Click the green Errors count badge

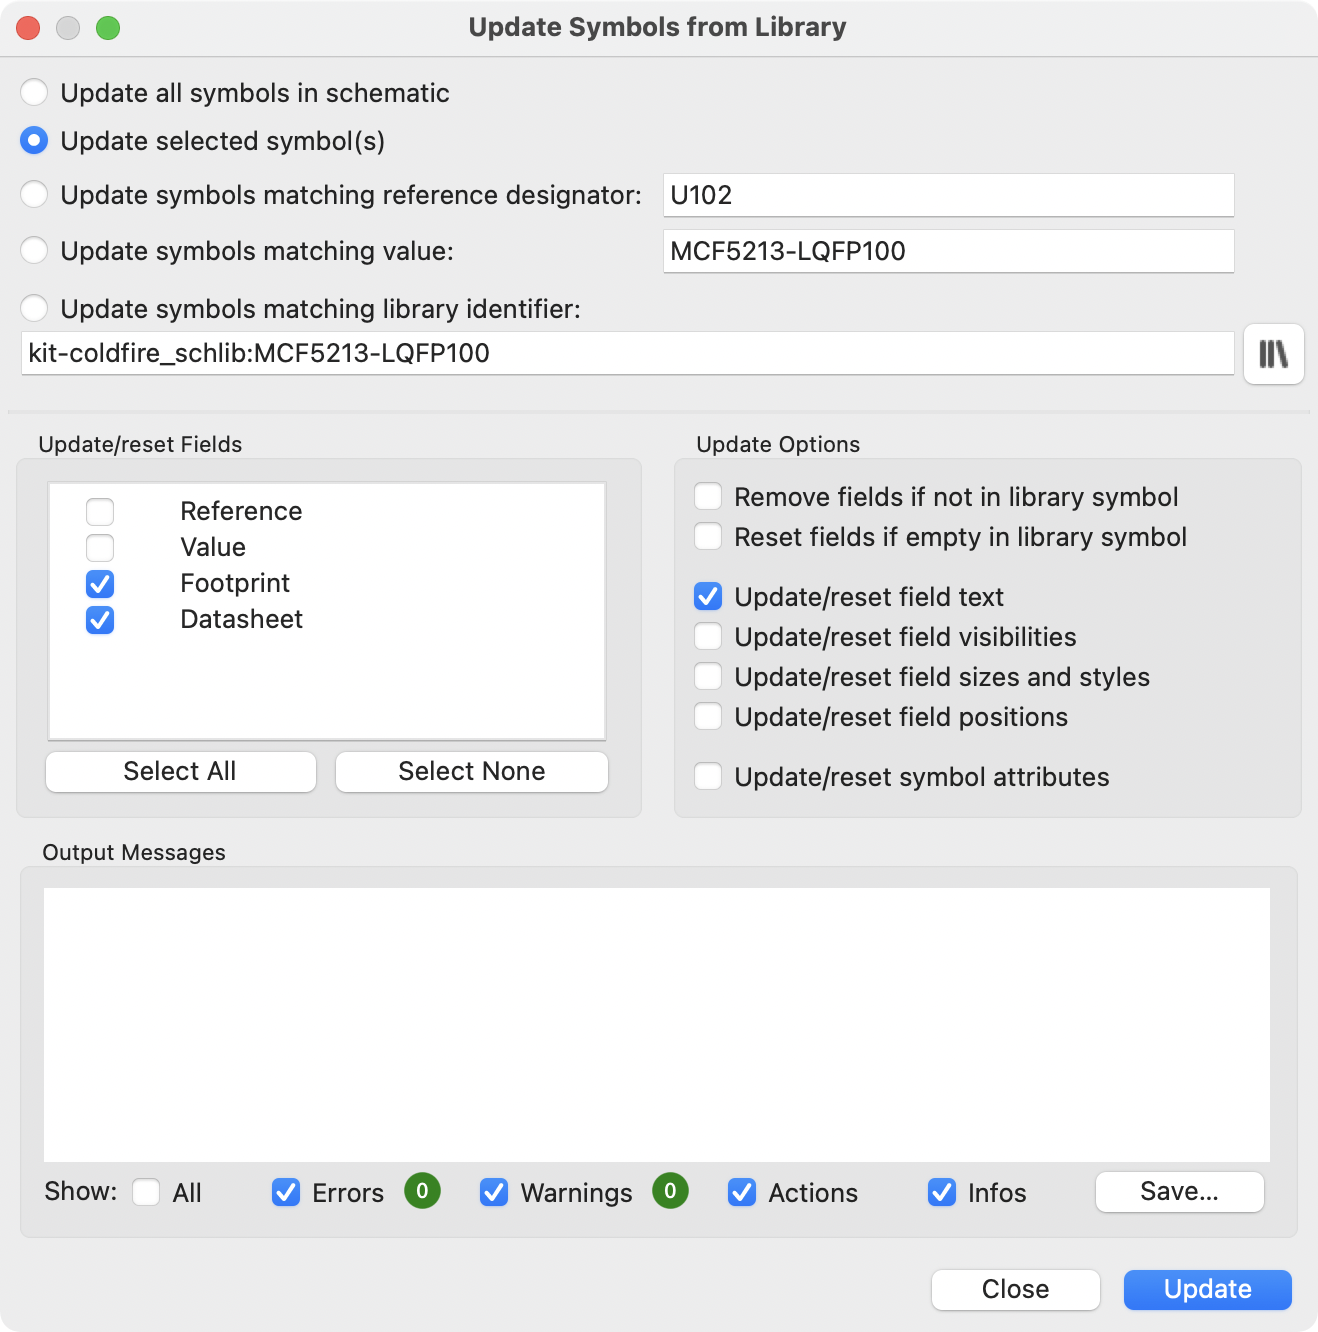pyautogui.click(x=421, y=1192)
